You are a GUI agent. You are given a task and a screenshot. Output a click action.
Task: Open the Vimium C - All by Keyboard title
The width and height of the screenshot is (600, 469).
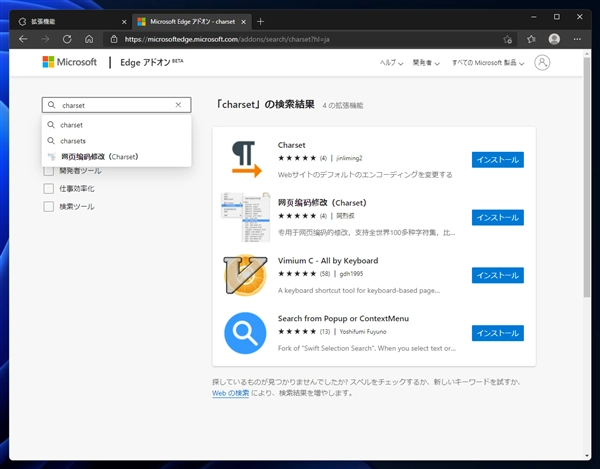[x=328, y=261]
